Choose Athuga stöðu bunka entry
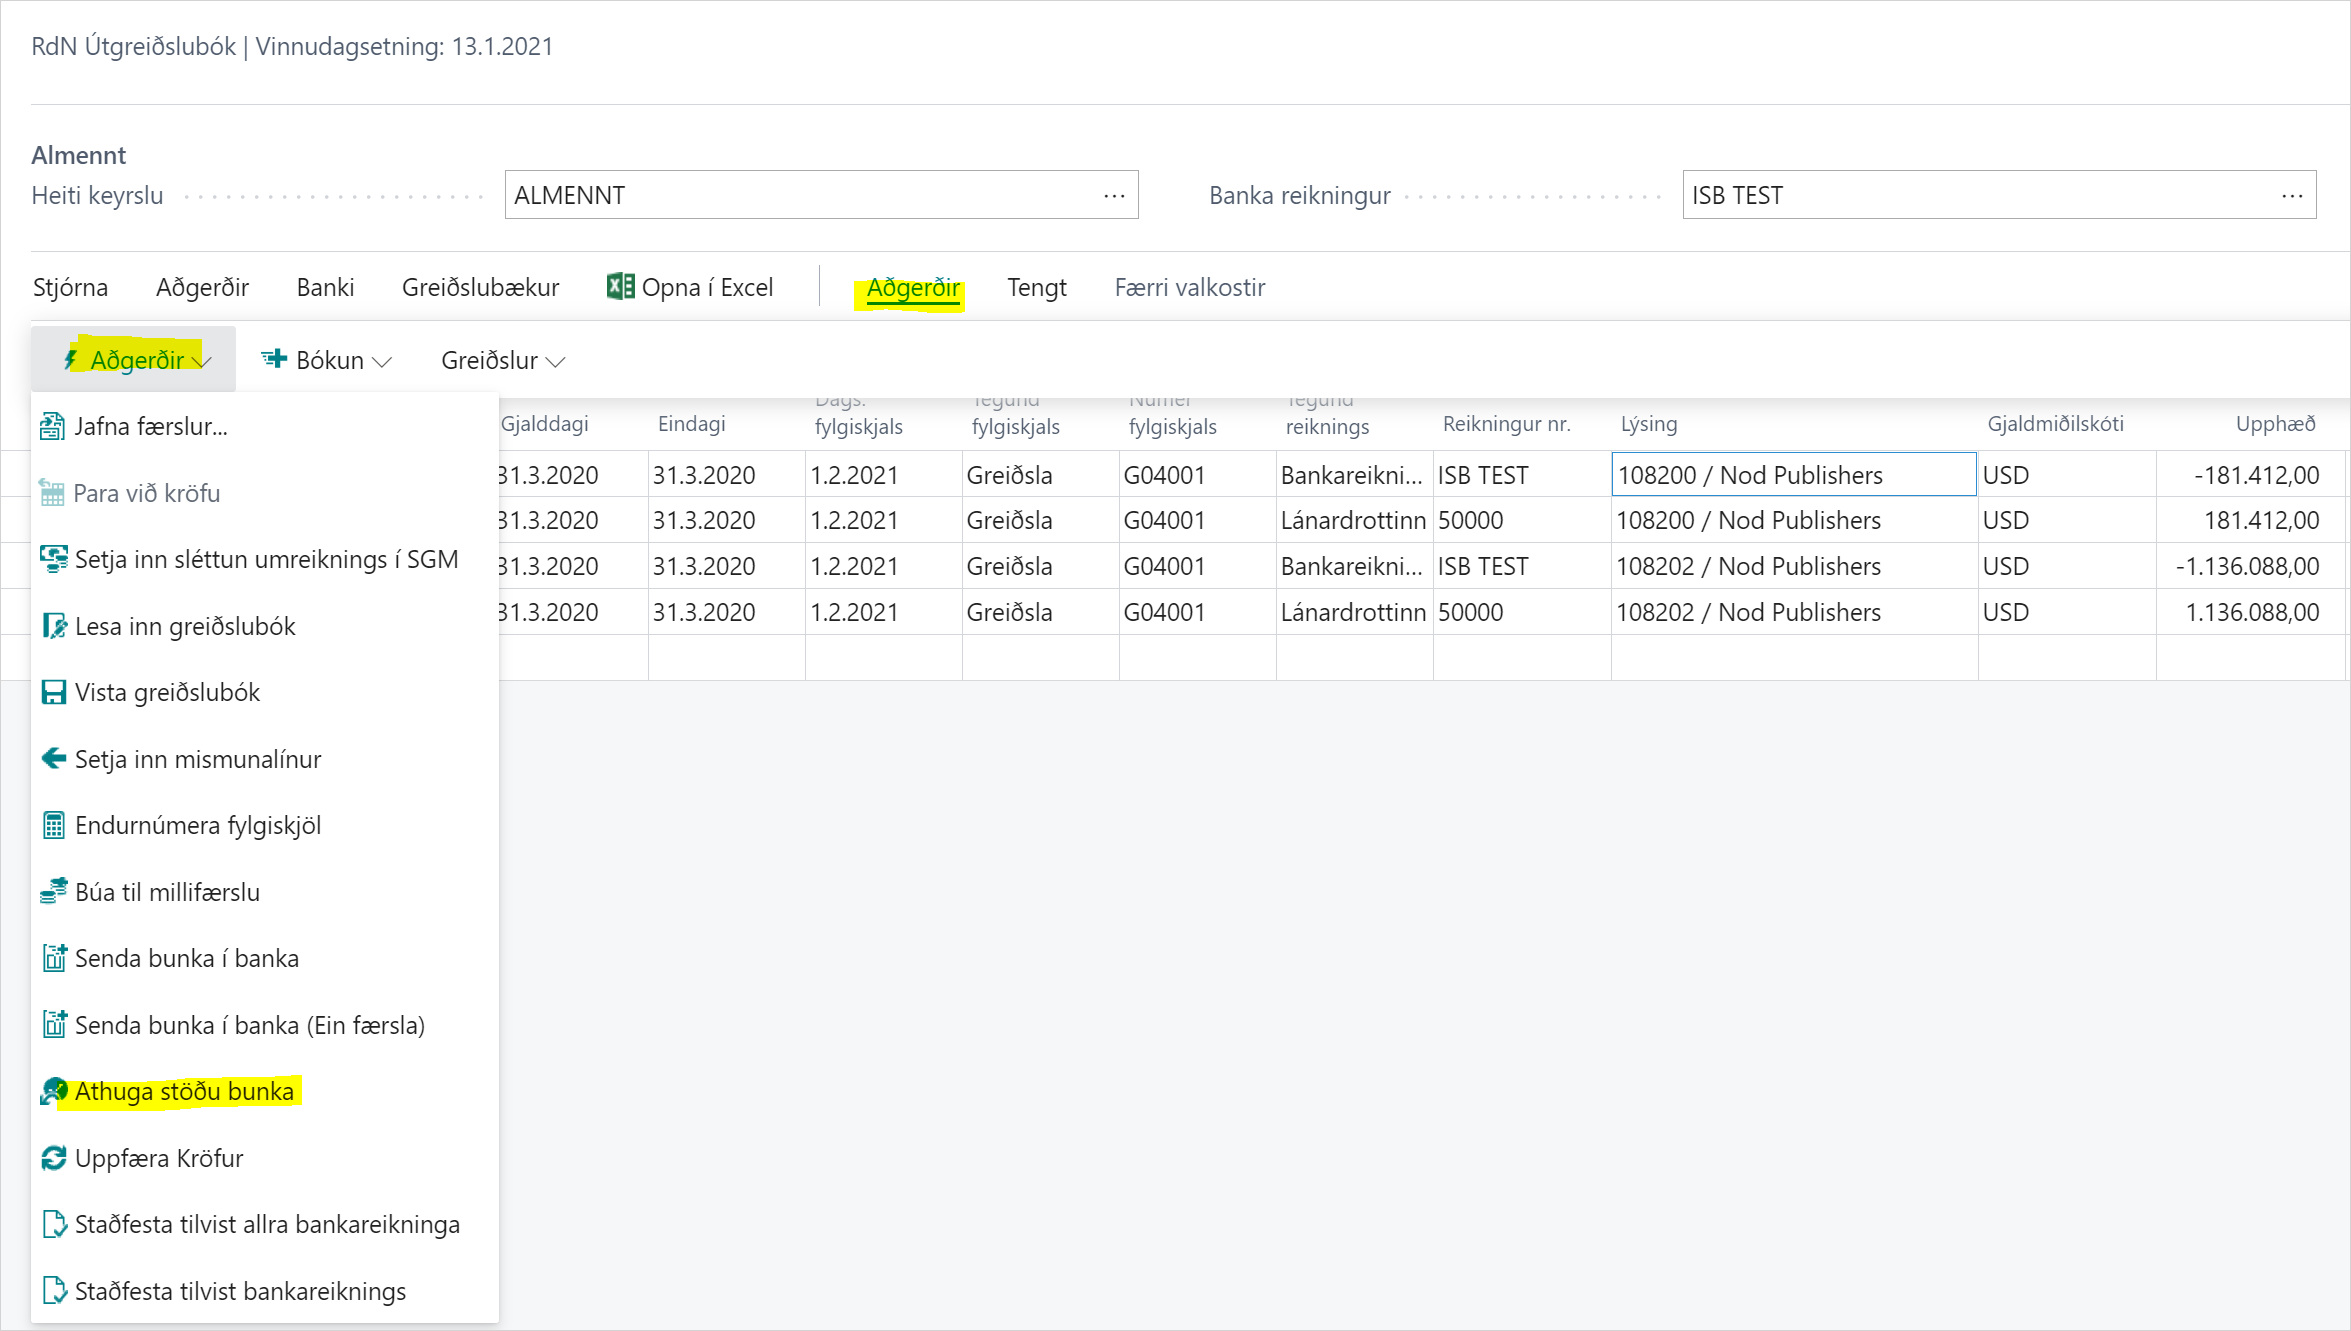 pyautogui.click(x=265, y=1091)
